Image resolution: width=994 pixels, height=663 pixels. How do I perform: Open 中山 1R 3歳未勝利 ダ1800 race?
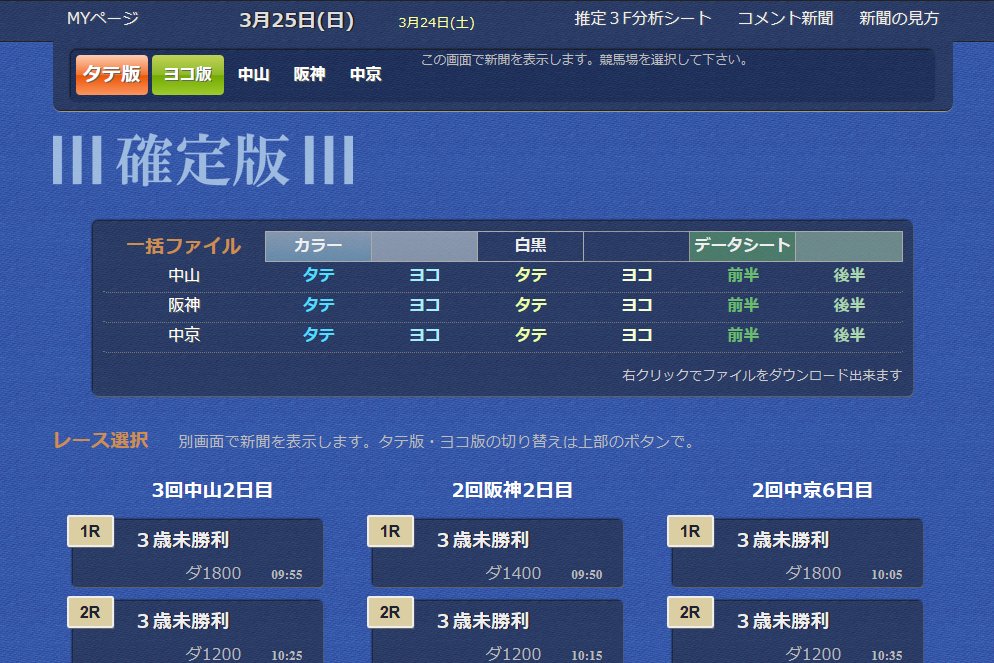click(x=197, y=553)
